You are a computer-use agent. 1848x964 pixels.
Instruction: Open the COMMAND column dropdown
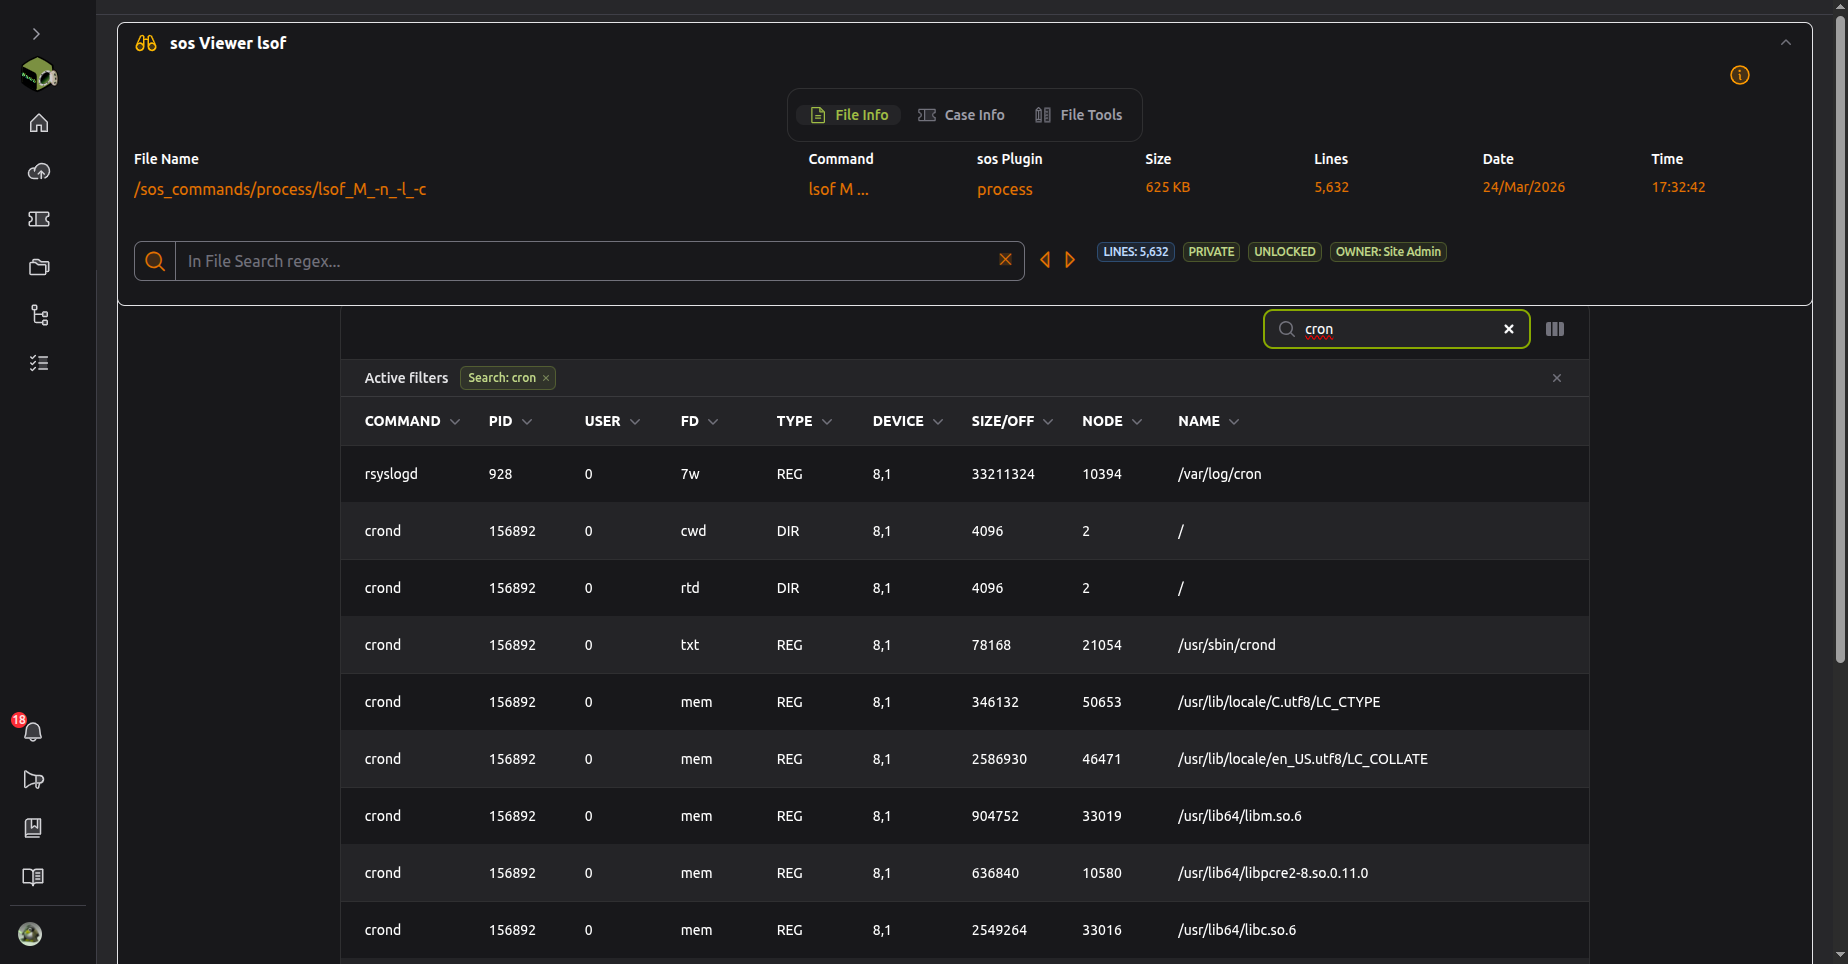click(x=455, y=422)
